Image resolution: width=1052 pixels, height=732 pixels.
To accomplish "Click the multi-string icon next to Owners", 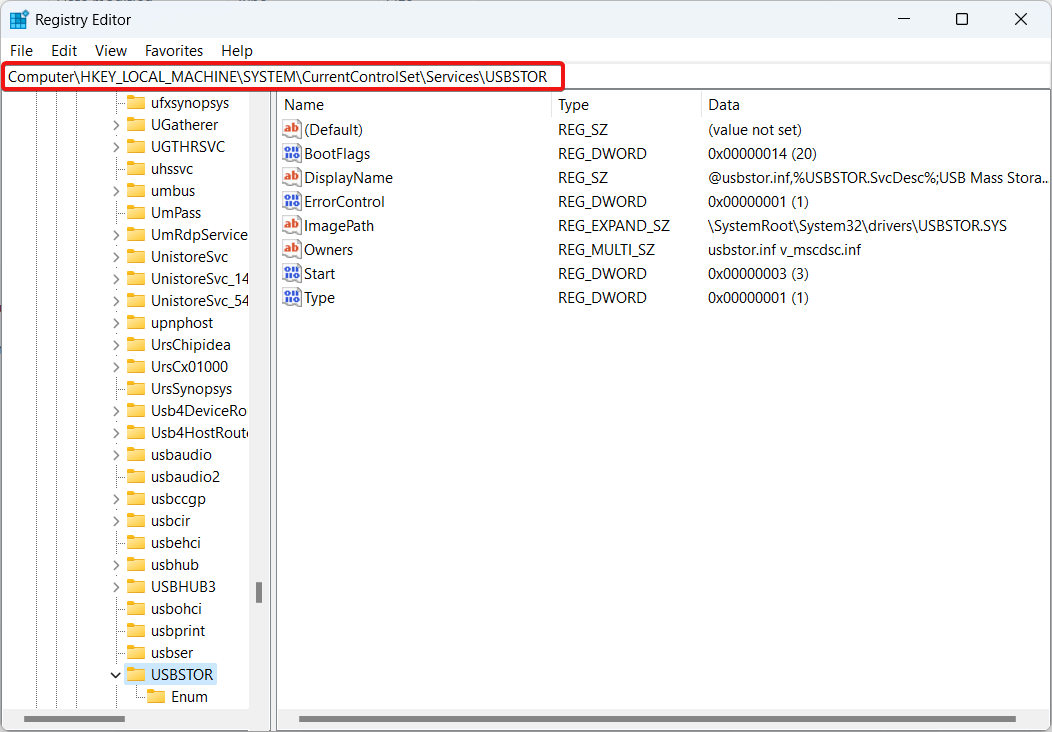I will (x=291, y=249).
